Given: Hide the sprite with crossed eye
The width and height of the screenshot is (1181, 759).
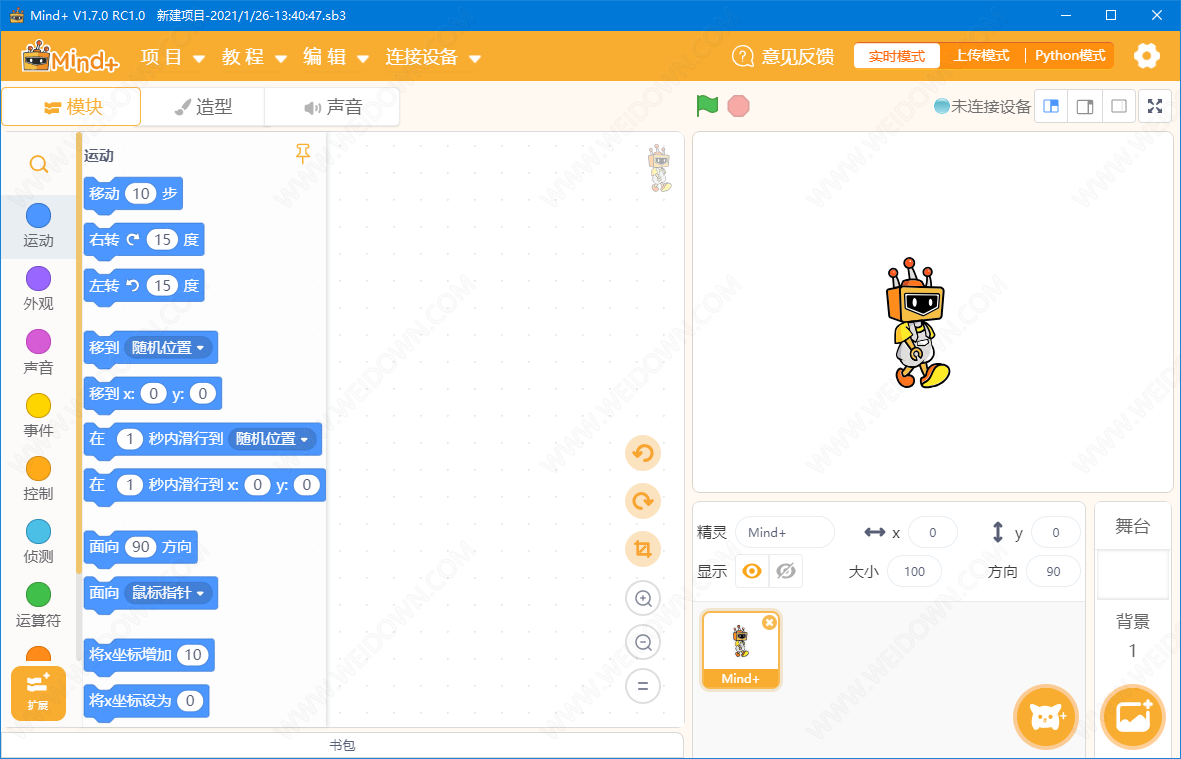Looking at the screenshot, I should click(786, 572).
